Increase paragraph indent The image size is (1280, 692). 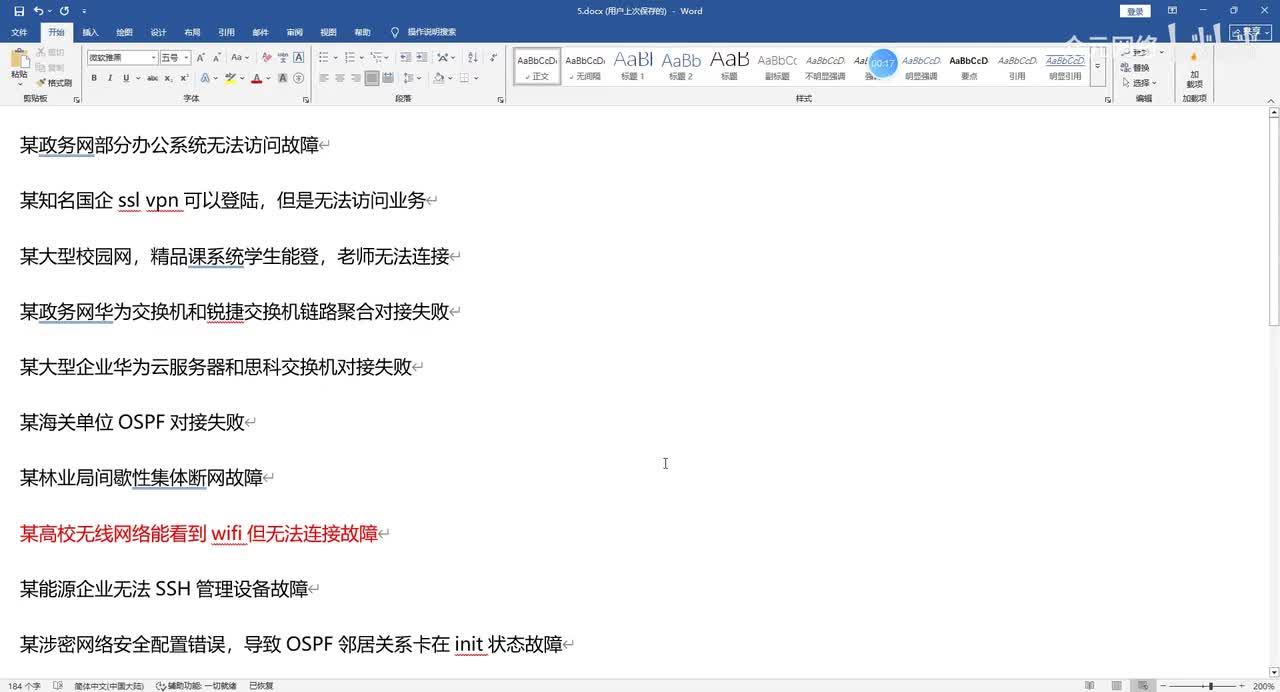[x=421, y=58]
